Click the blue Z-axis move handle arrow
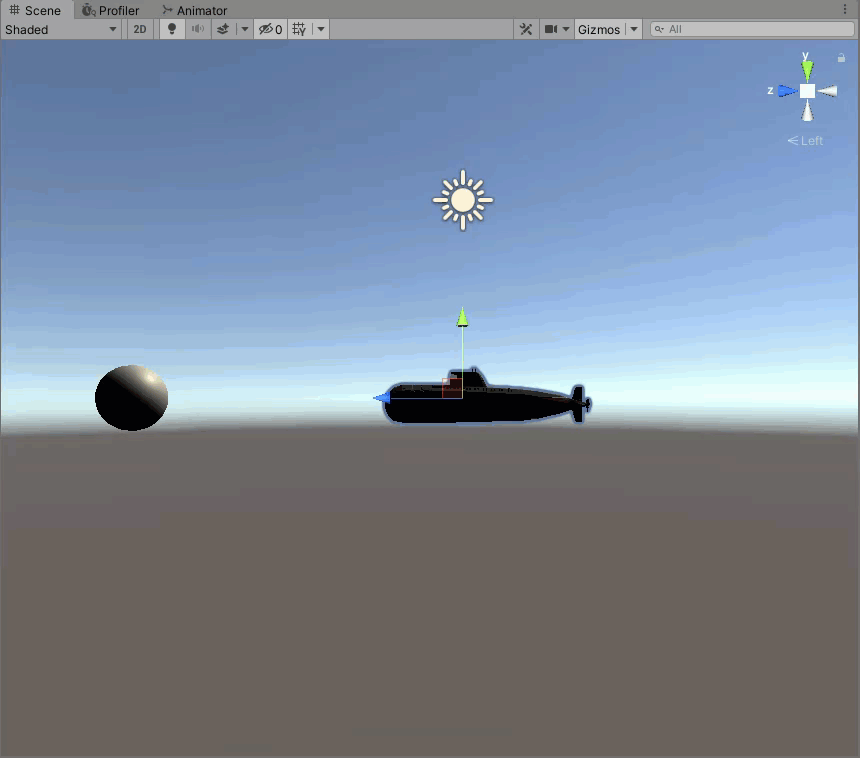Screen dimensions: 860x758 point(382,398)
